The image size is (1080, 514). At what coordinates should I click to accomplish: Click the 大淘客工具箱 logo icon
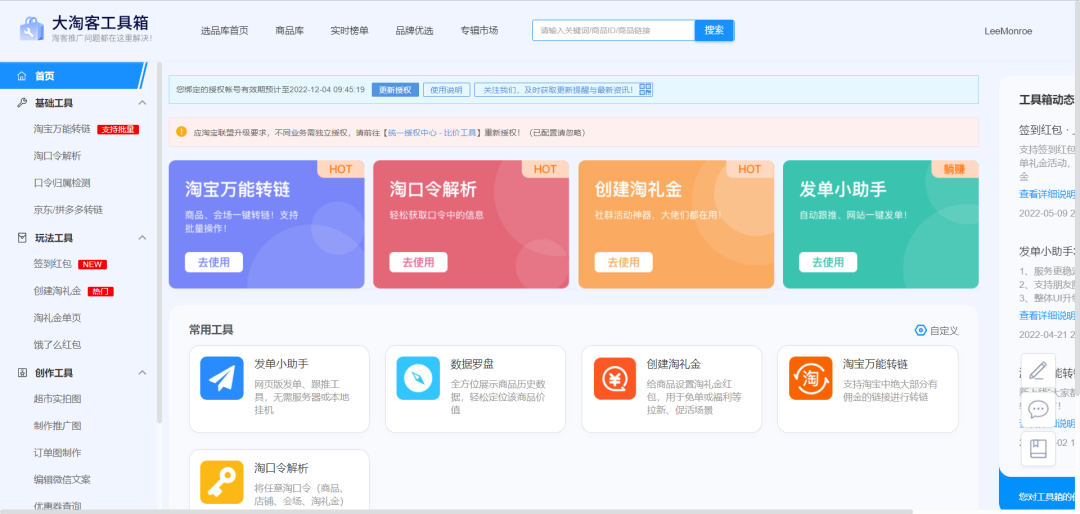click(32, 30)
